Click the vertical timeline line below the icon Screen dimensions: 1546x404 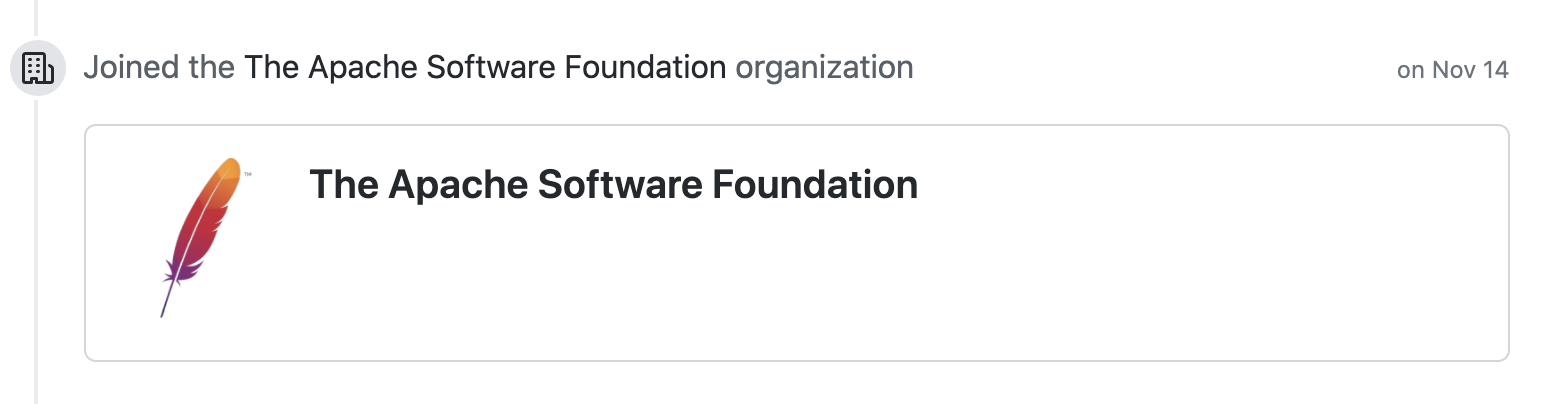[36, 250]
